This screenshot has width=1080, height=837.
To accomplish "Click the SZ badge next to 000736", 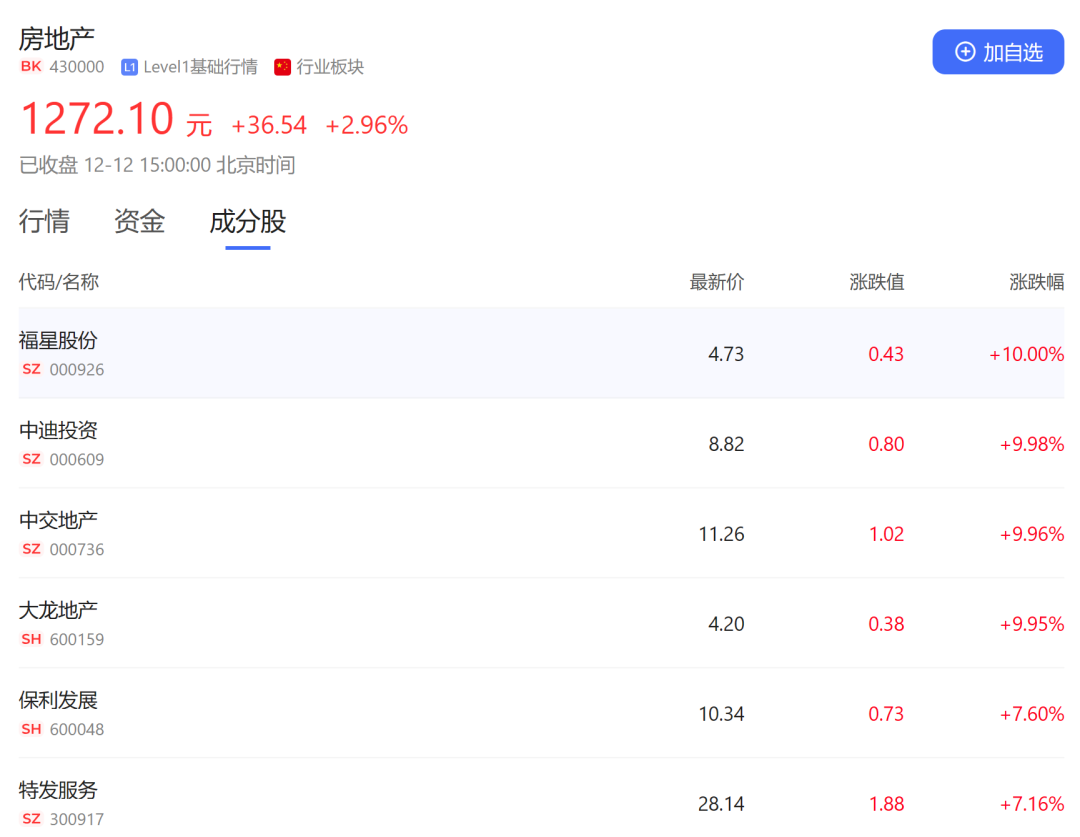I will tap(31, 549).
